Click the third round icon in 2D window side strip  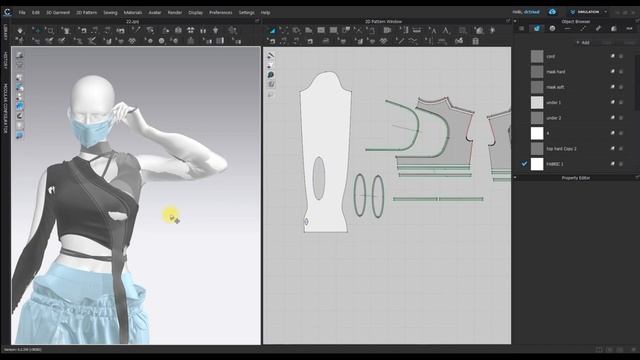point(270,75)
